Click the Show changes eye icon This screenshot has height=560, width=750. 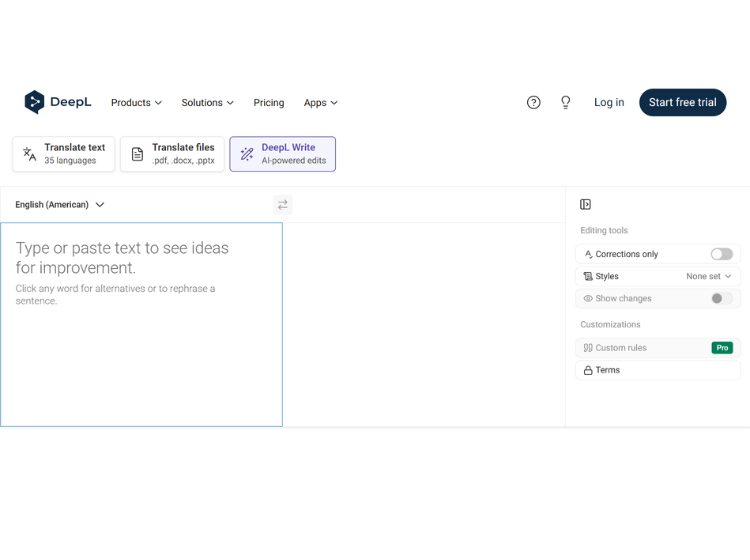pos(588,298)
